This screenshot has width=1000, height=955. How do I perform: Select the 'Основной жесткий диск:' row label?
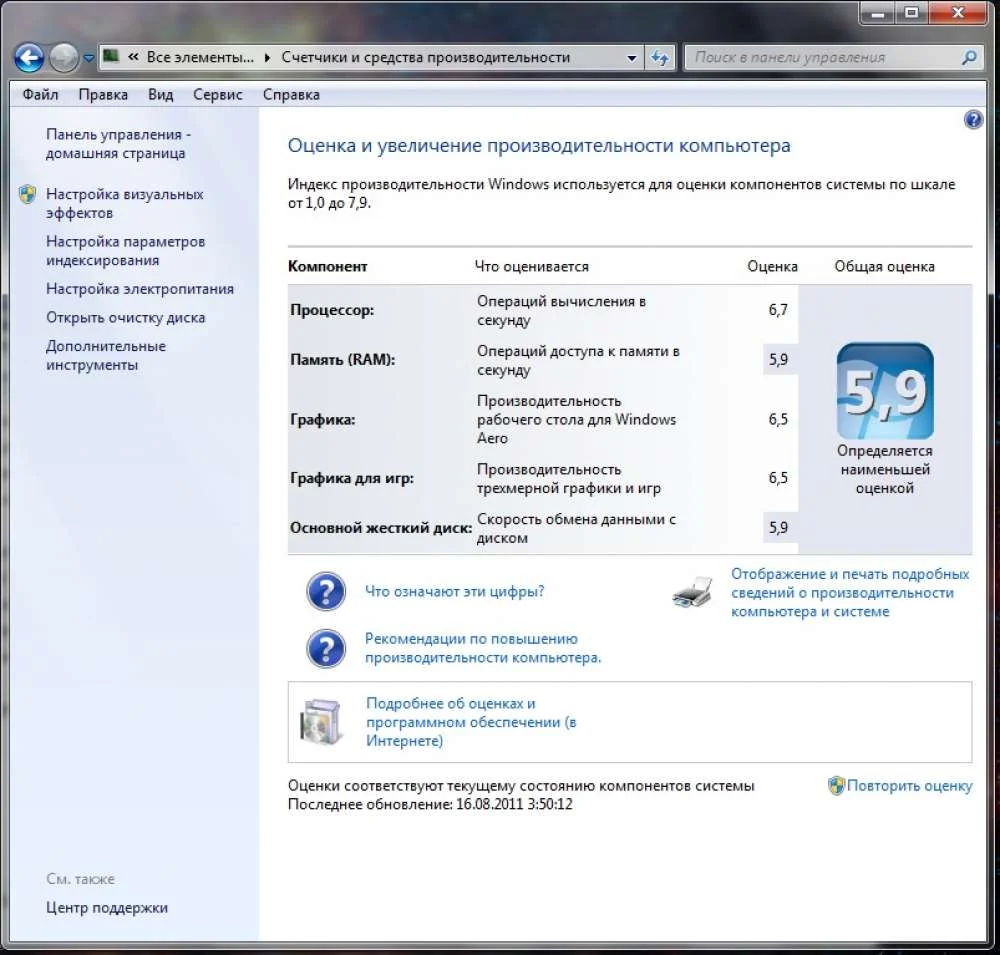pyautogui.click(x=381, y=528)
